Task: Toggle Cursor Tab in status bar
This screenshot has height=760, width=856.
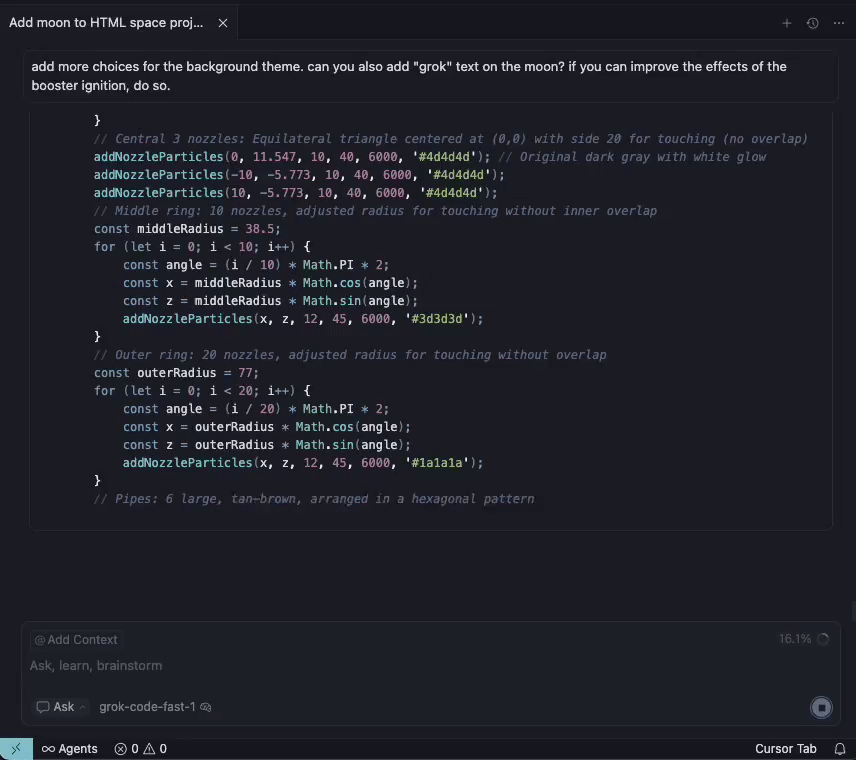Action: coord(785,748)
